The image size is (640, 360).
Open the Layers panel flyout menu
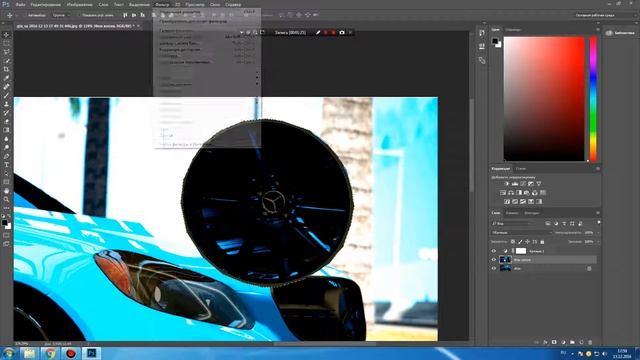[x=598, y=213]
